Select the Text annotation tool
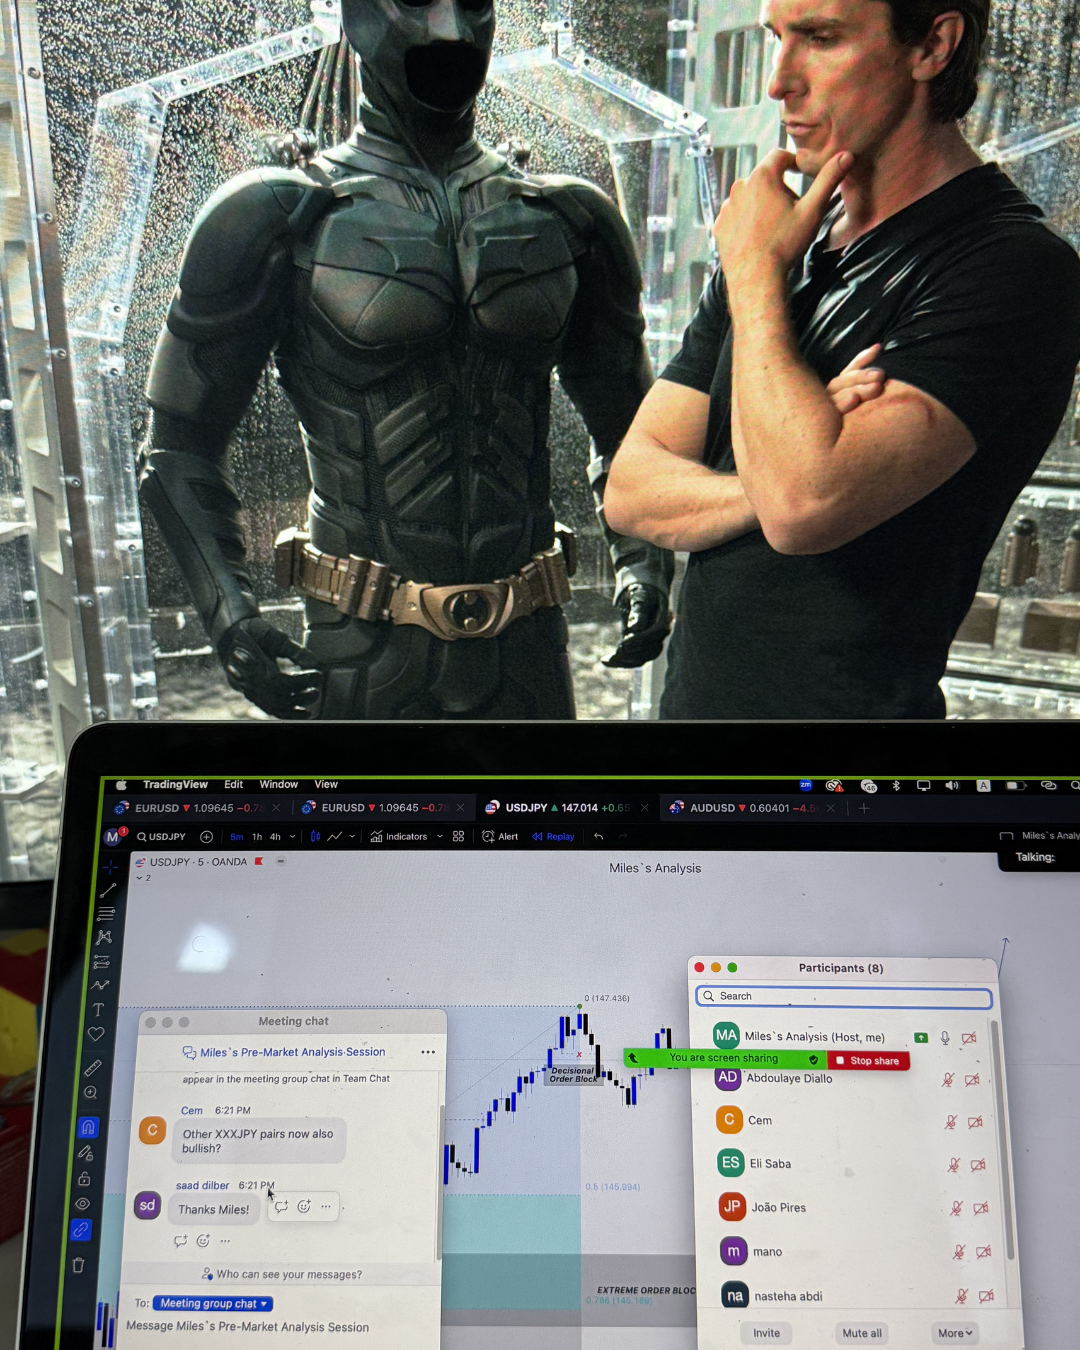The width and height of the screenshot is (1080, 1350). coord(98,1010)
